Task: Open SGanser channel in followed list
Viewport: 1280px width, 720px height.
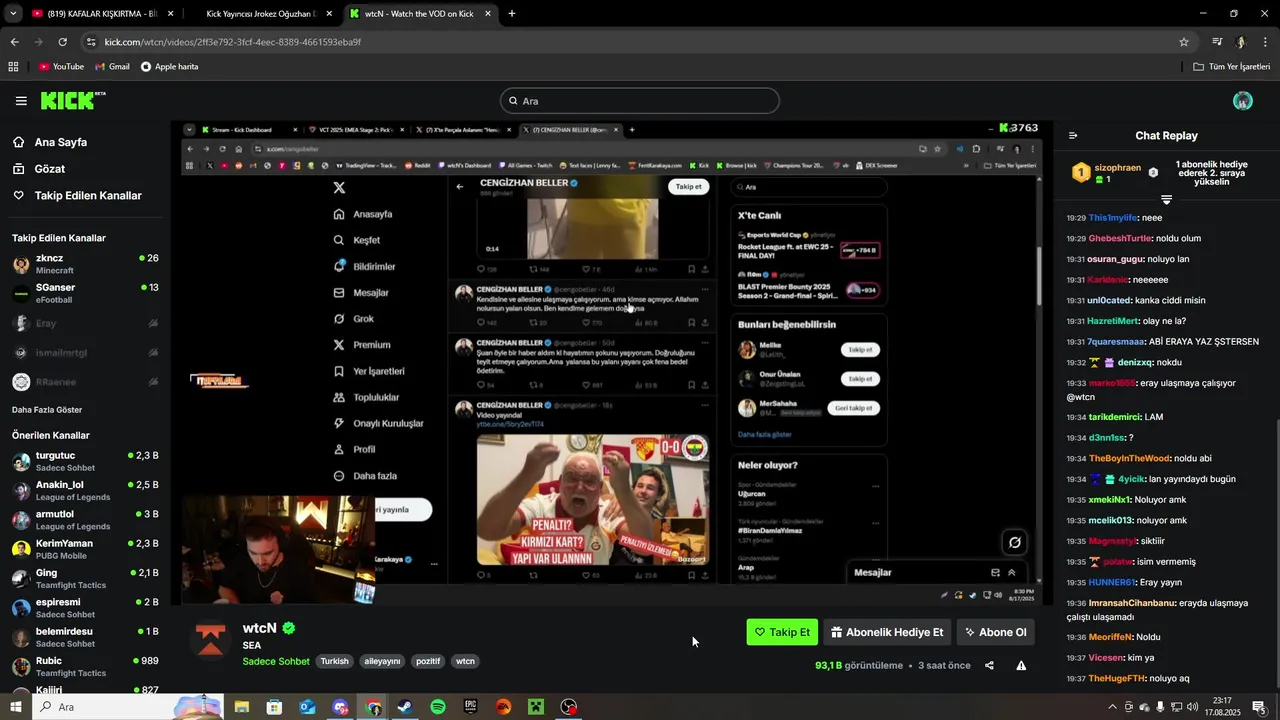Action: click(85, 293)
